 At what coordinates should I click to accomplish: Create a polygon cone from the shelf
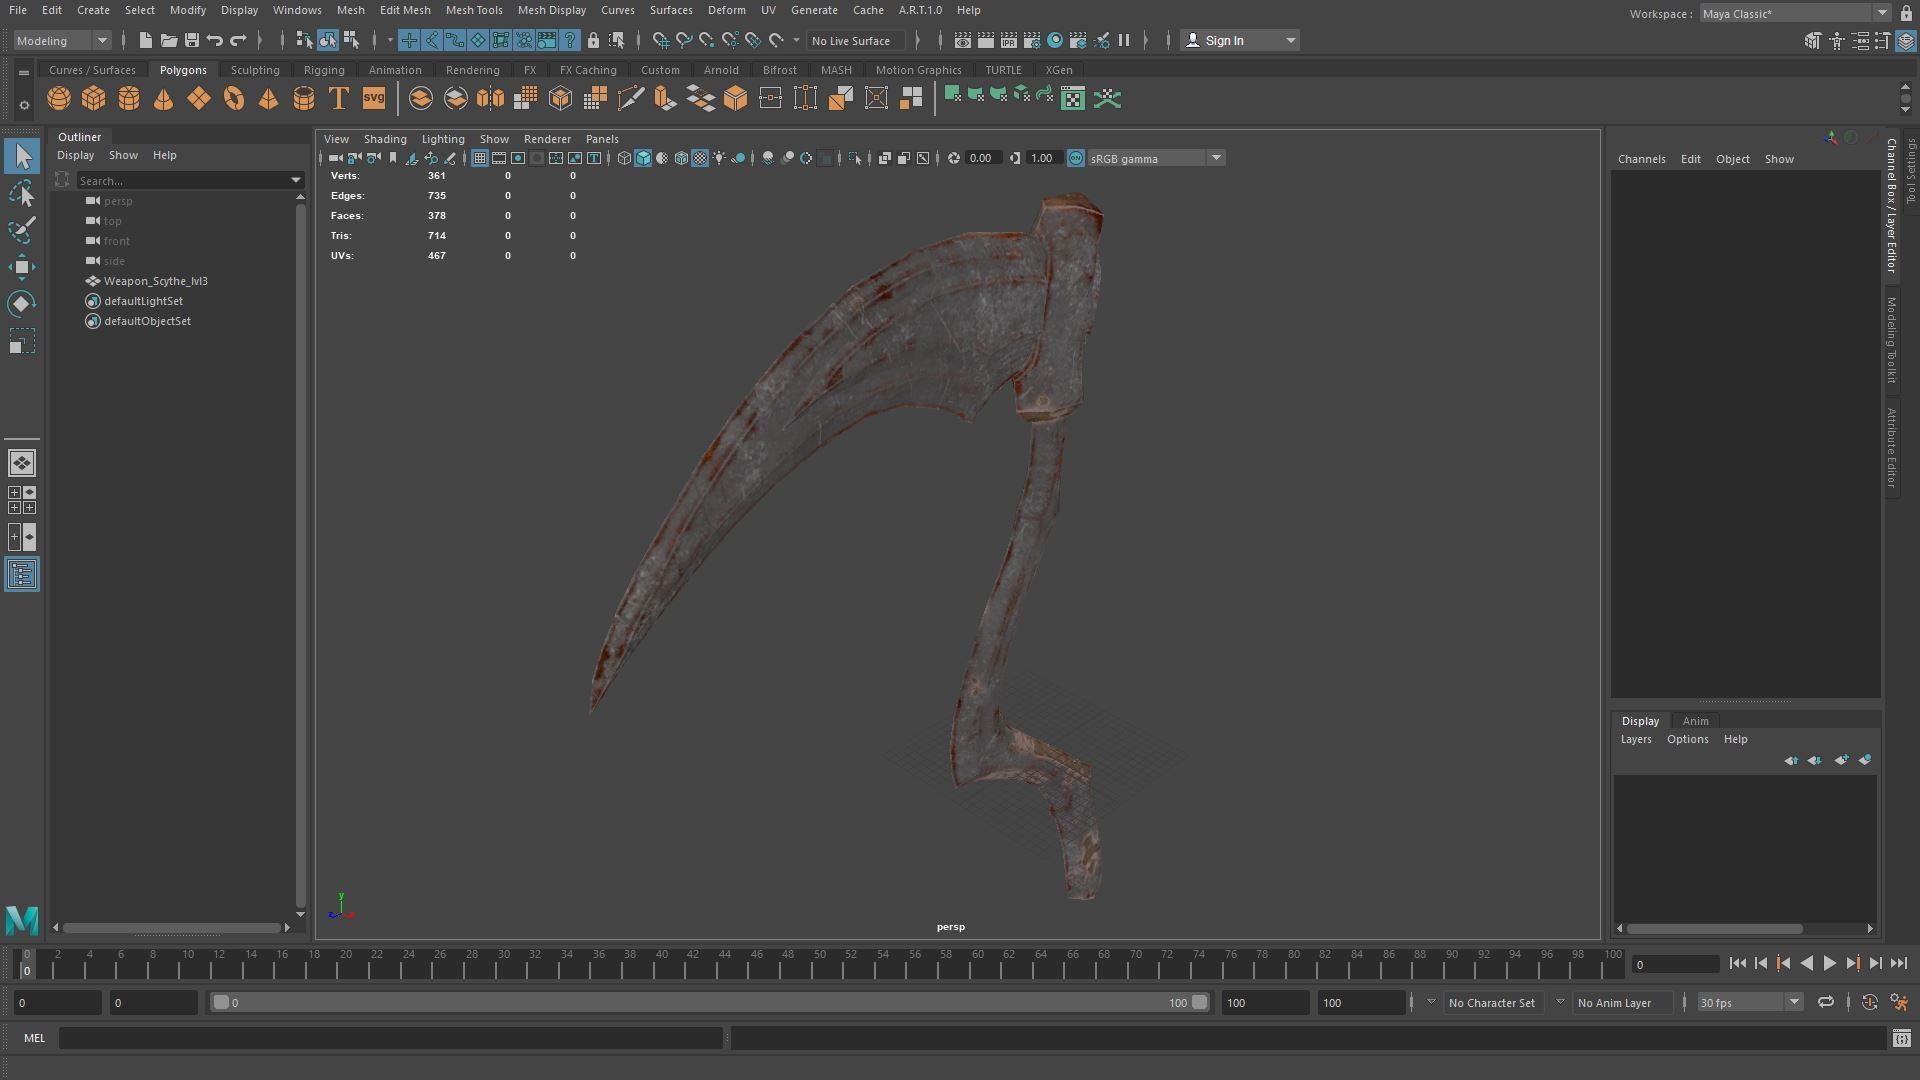pos(163,98)
